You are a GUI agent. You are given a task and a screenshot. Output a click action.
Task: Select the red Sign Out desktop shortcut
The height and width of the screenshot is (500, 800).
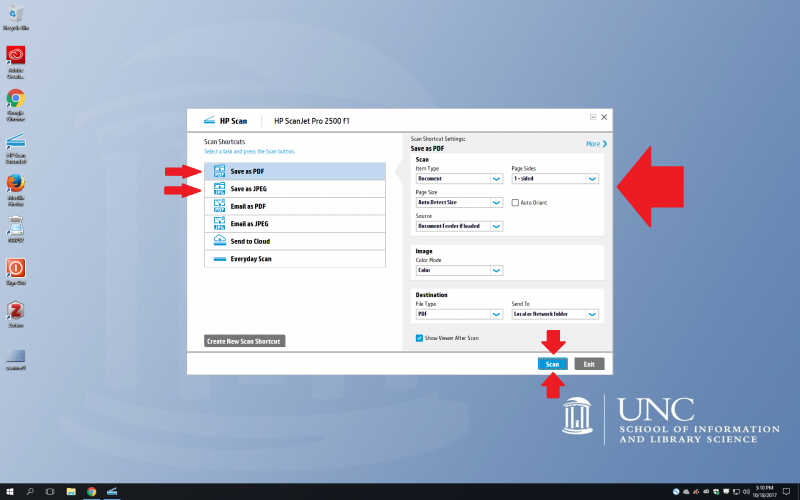[x=15, y=271]
